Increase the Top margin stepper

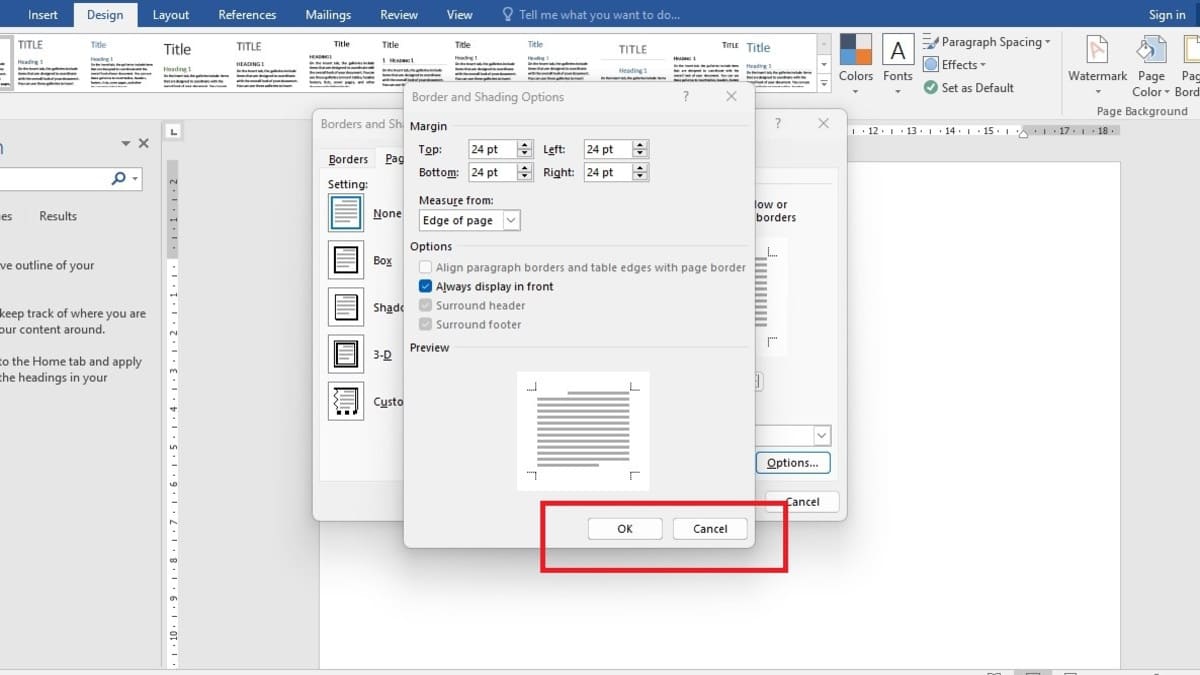click(525, 144)
